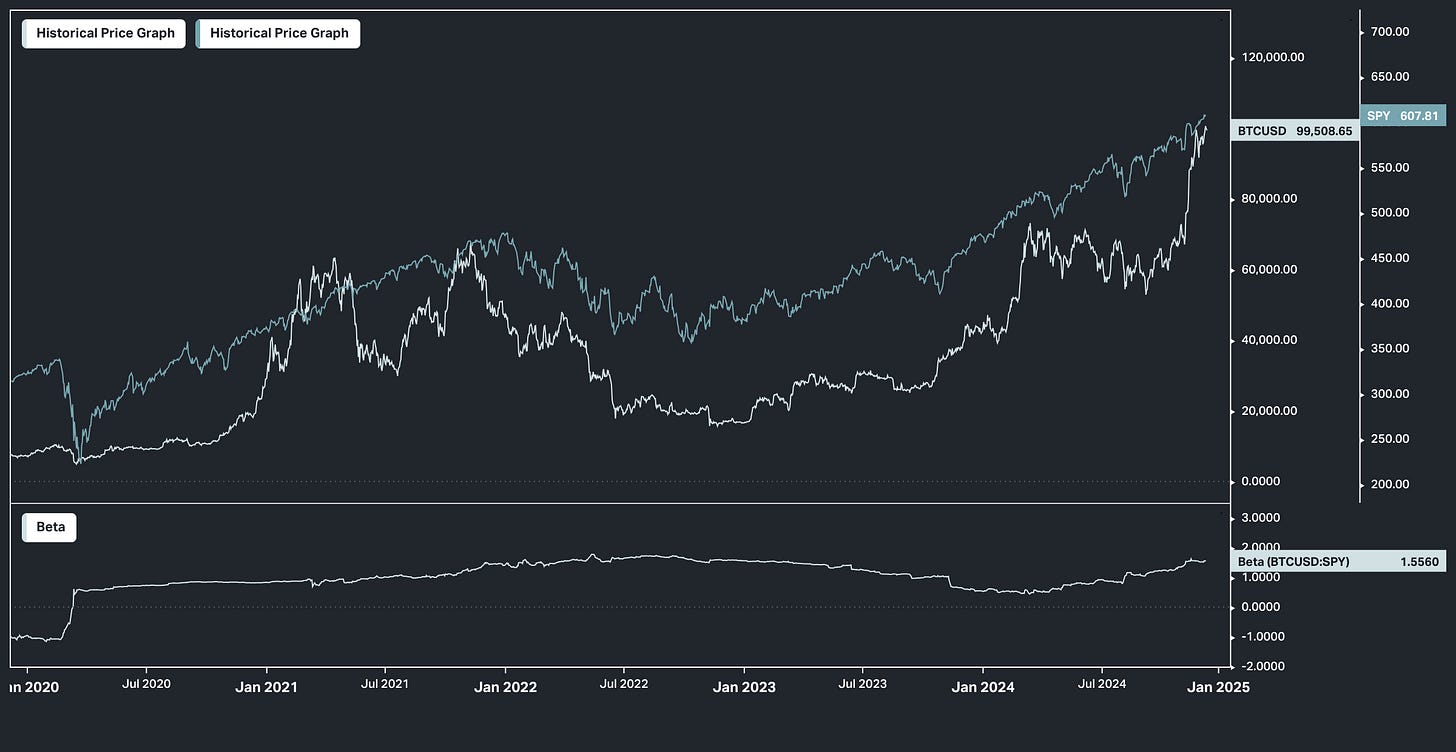Click the Jan 2024 date label
Screen dimensions: 1456x752
click(983, 687)
